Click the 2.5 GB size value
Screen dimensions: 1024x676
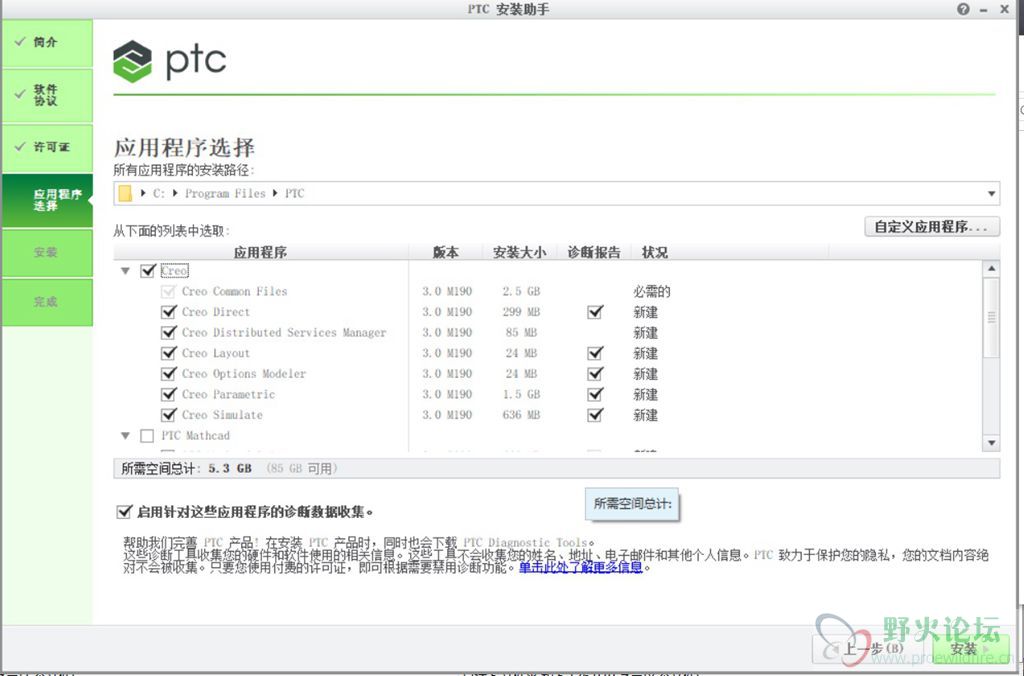(x=521, y=291)
